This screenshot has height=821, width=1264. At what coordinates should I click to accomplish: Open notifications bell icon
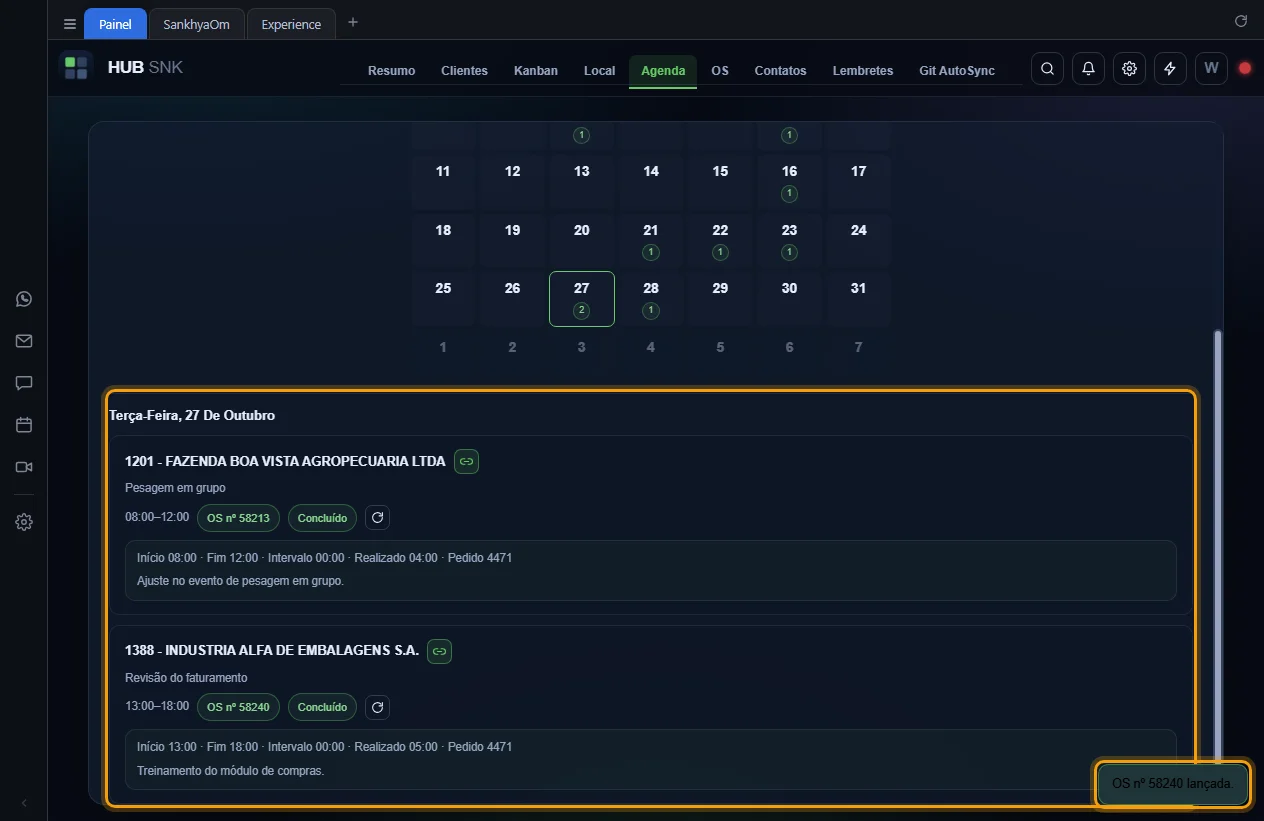tap(1088, 68)
